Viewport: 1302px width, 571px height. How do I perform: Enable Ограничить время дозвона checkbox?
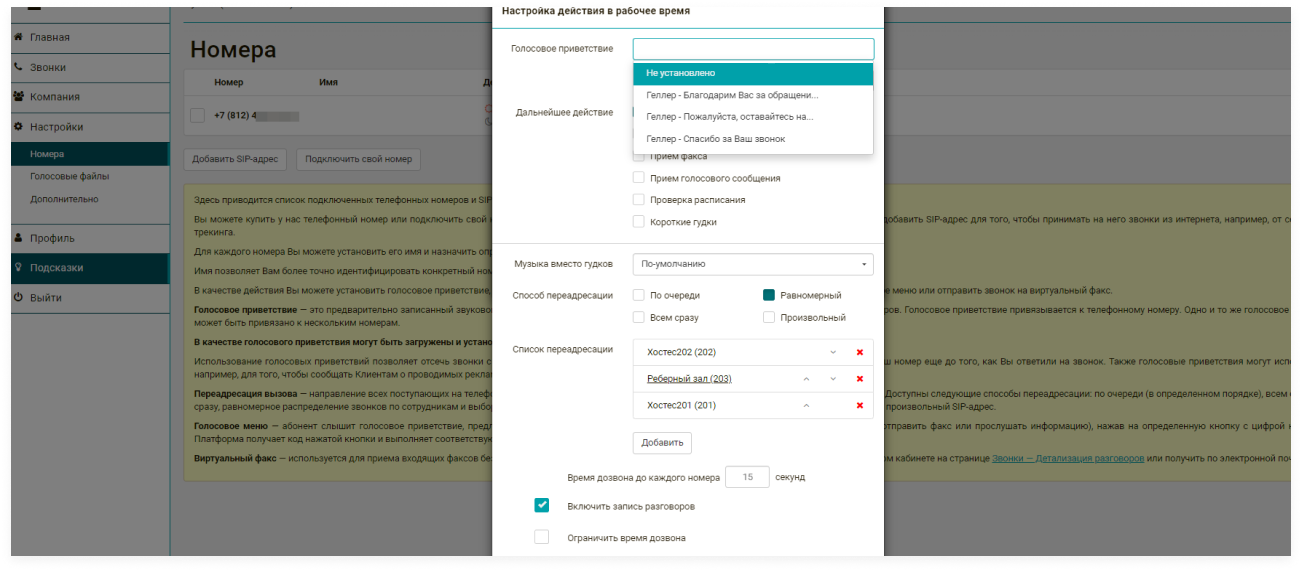click(x=542, y=537)
